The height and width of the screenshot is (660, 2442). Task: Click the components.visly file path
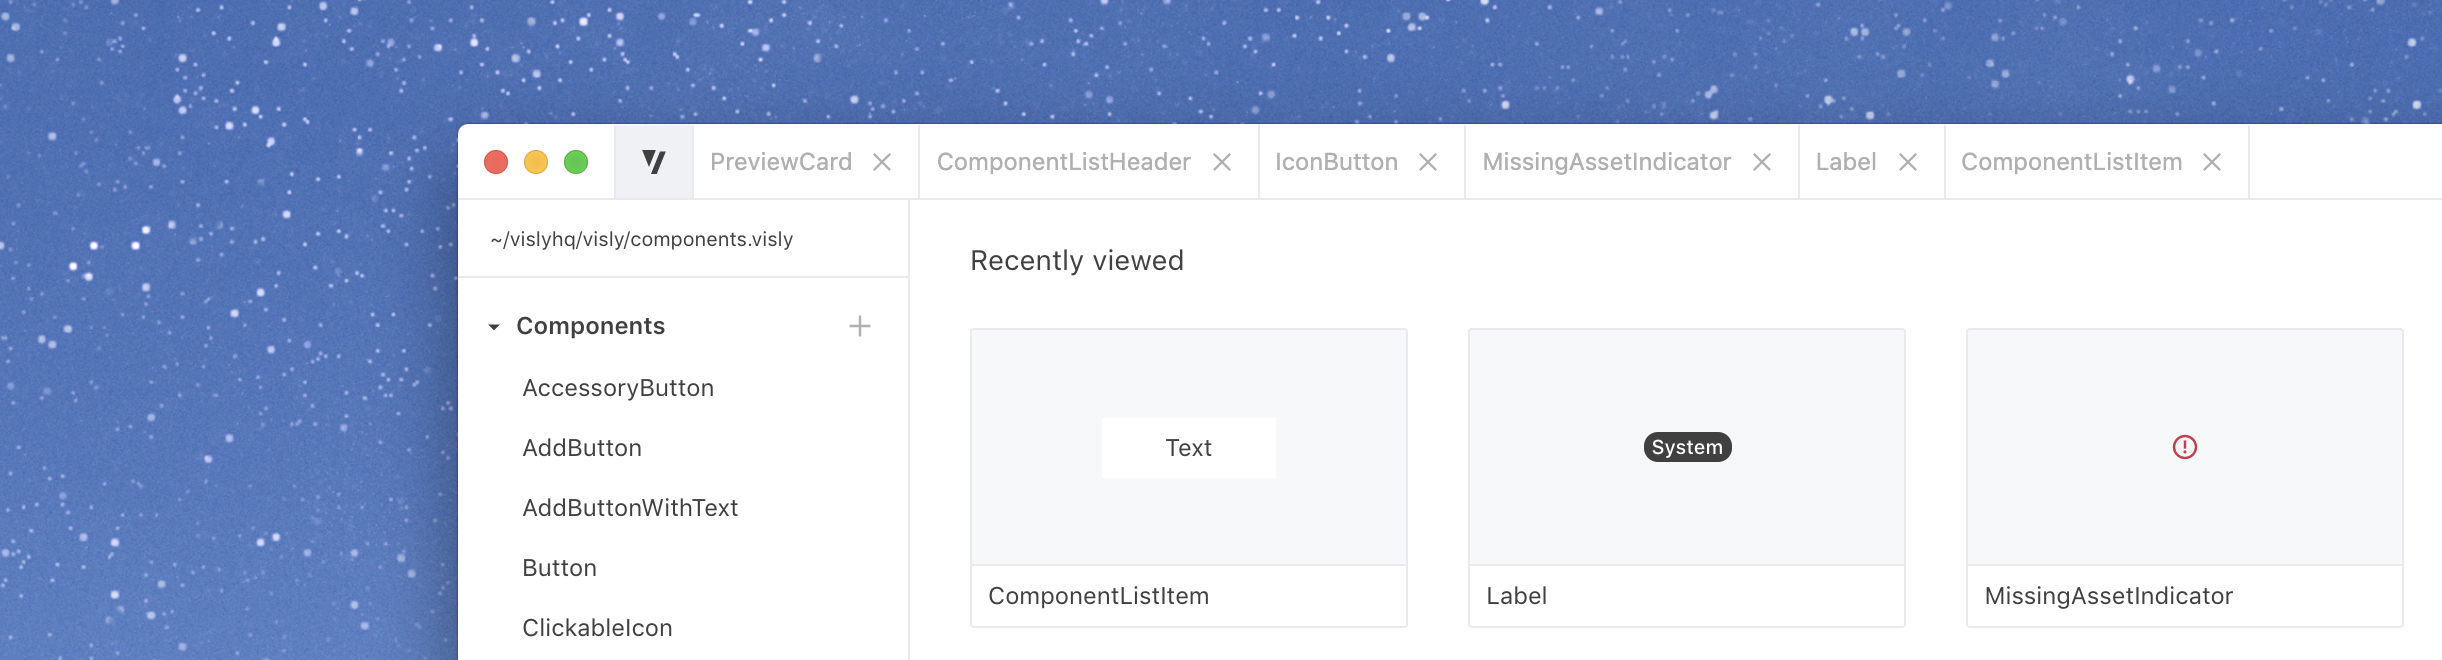pos(642,239)
